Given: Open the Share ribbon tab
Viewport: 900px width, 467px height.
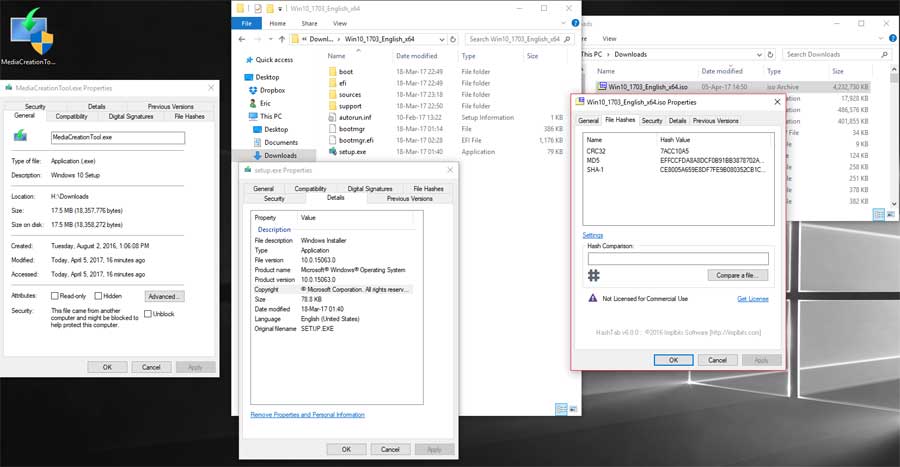Looking at the screenshot, I should 309,24.
